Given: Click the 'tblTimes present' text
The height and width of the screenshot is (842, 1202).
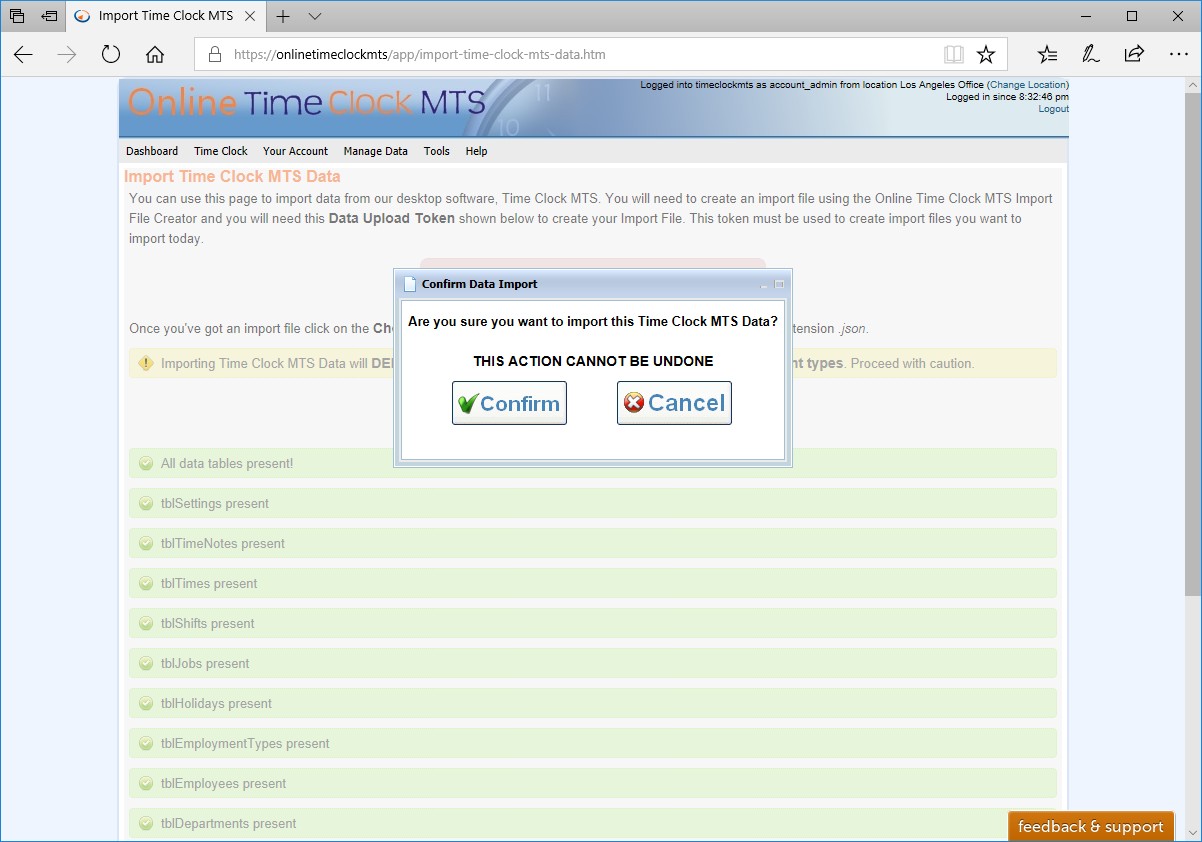Looking at the screenshot, I should coord(209,584).
